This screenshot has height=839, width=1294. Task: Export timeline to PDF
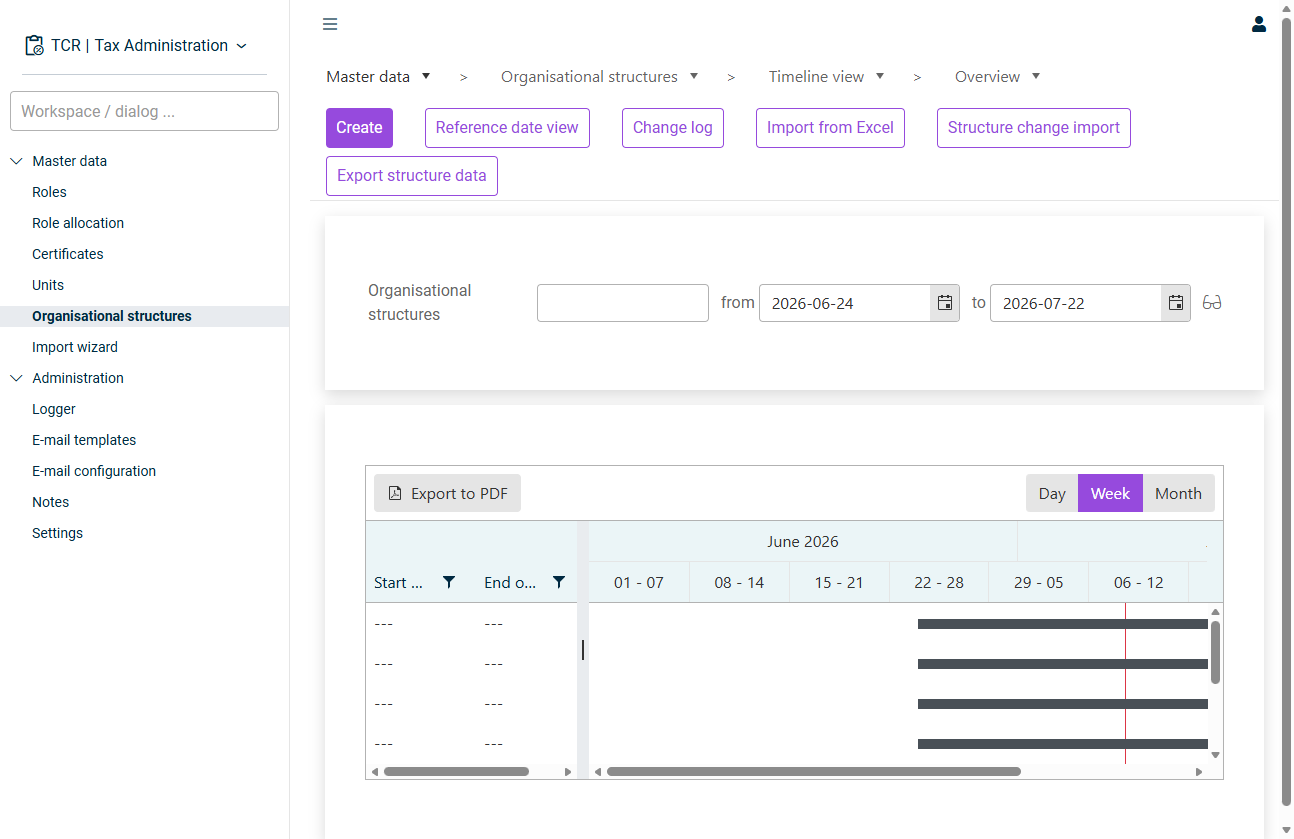[x=448, y=493]
